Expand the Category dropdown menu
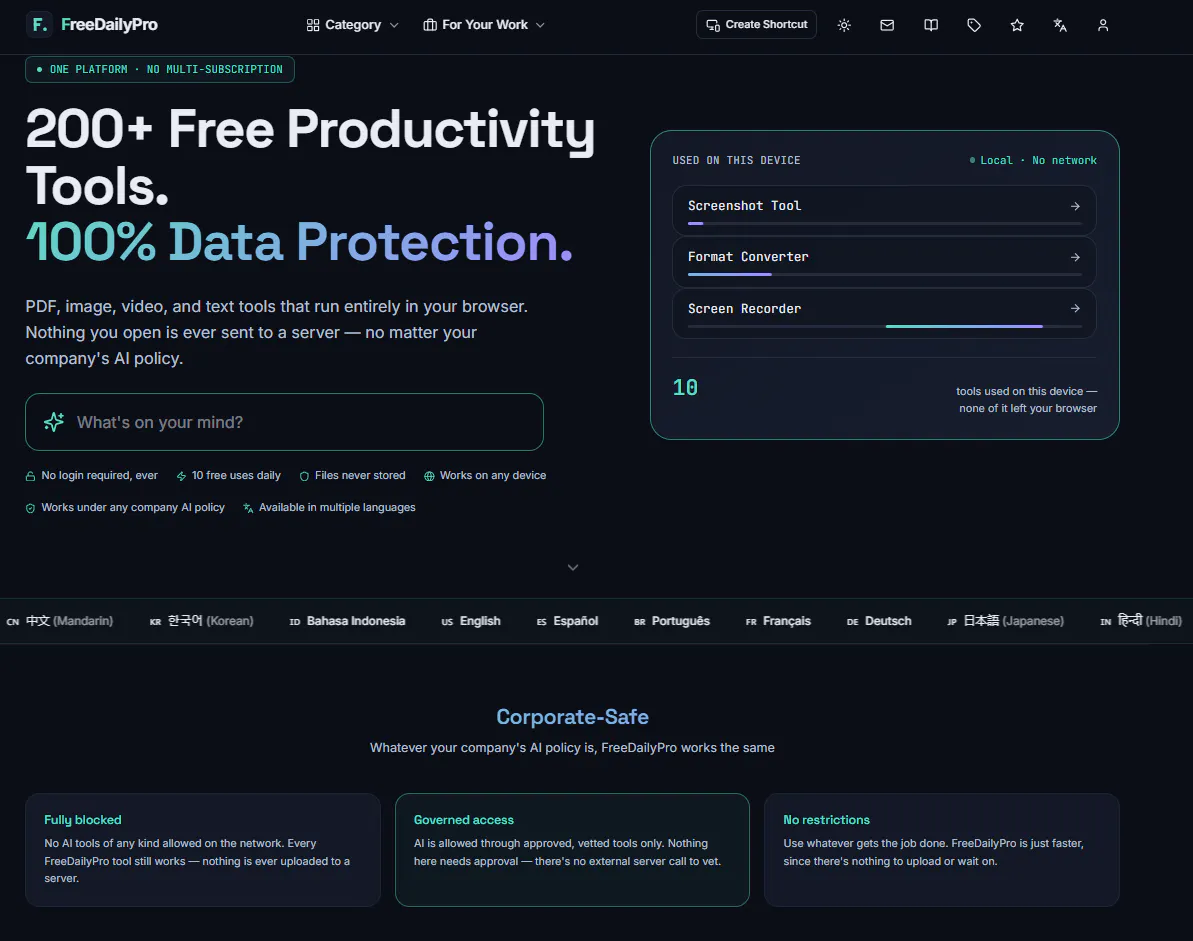Screen dimensions: 1193x941 coord(352,25)
